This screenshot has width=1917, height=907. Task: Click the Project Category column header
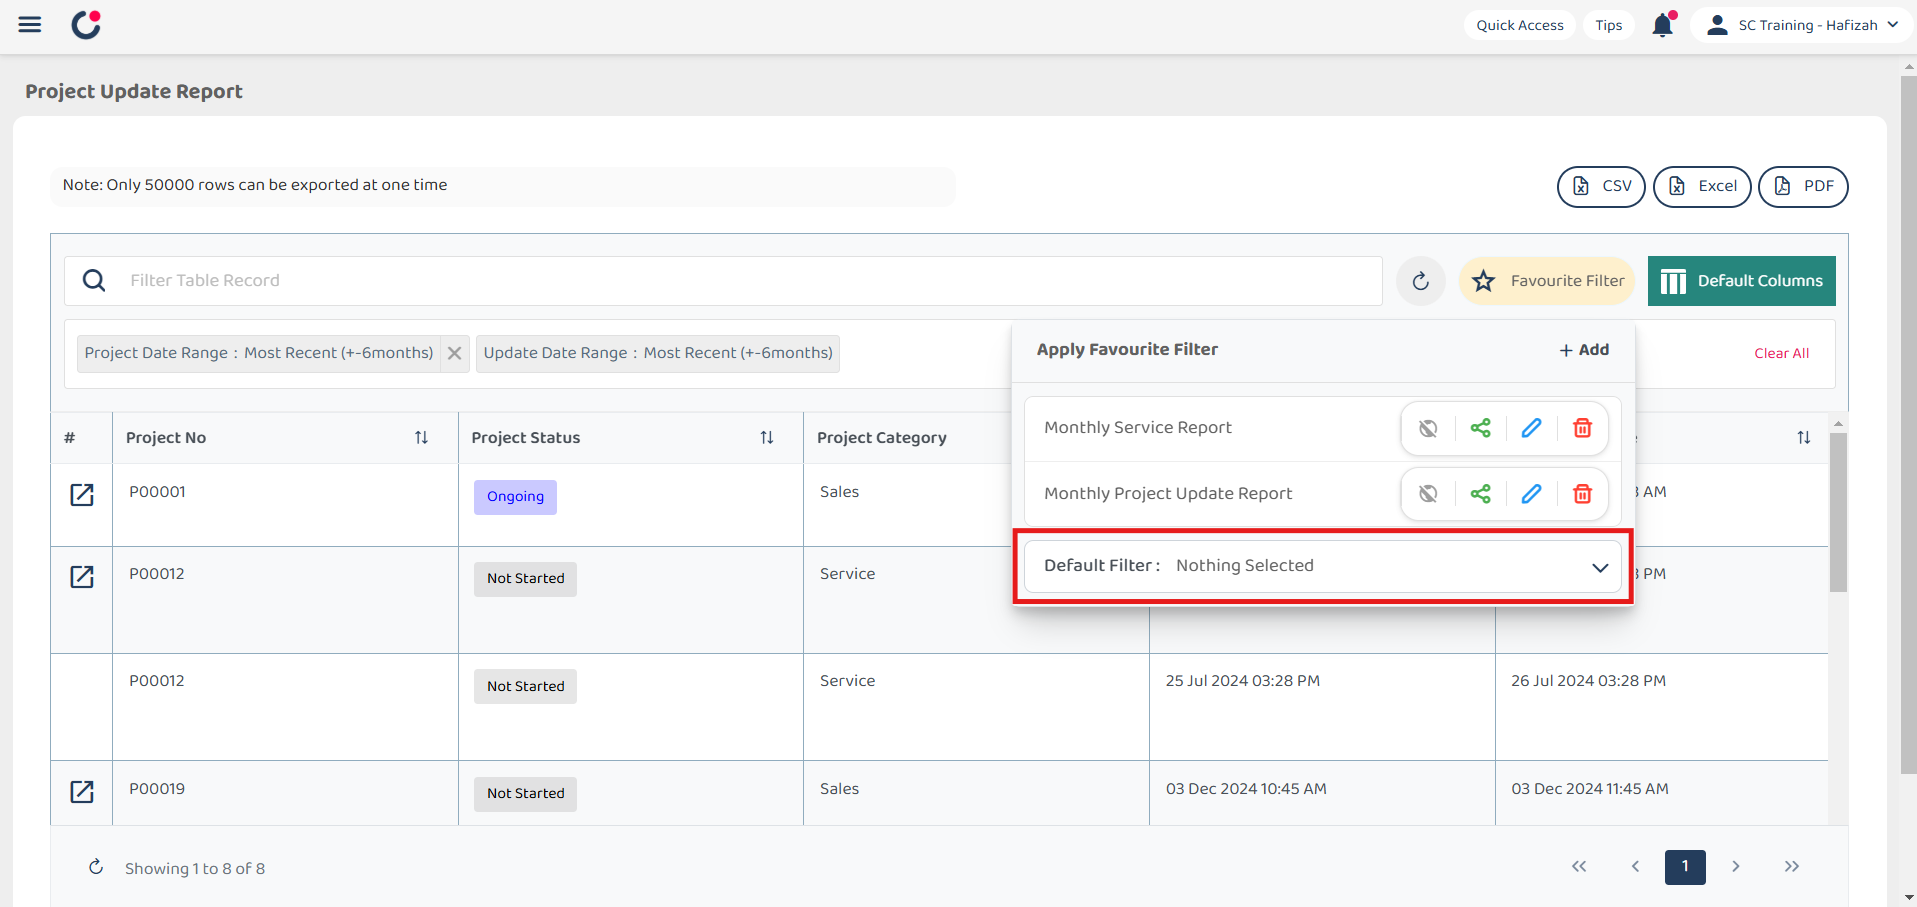[x=882, y=438]
